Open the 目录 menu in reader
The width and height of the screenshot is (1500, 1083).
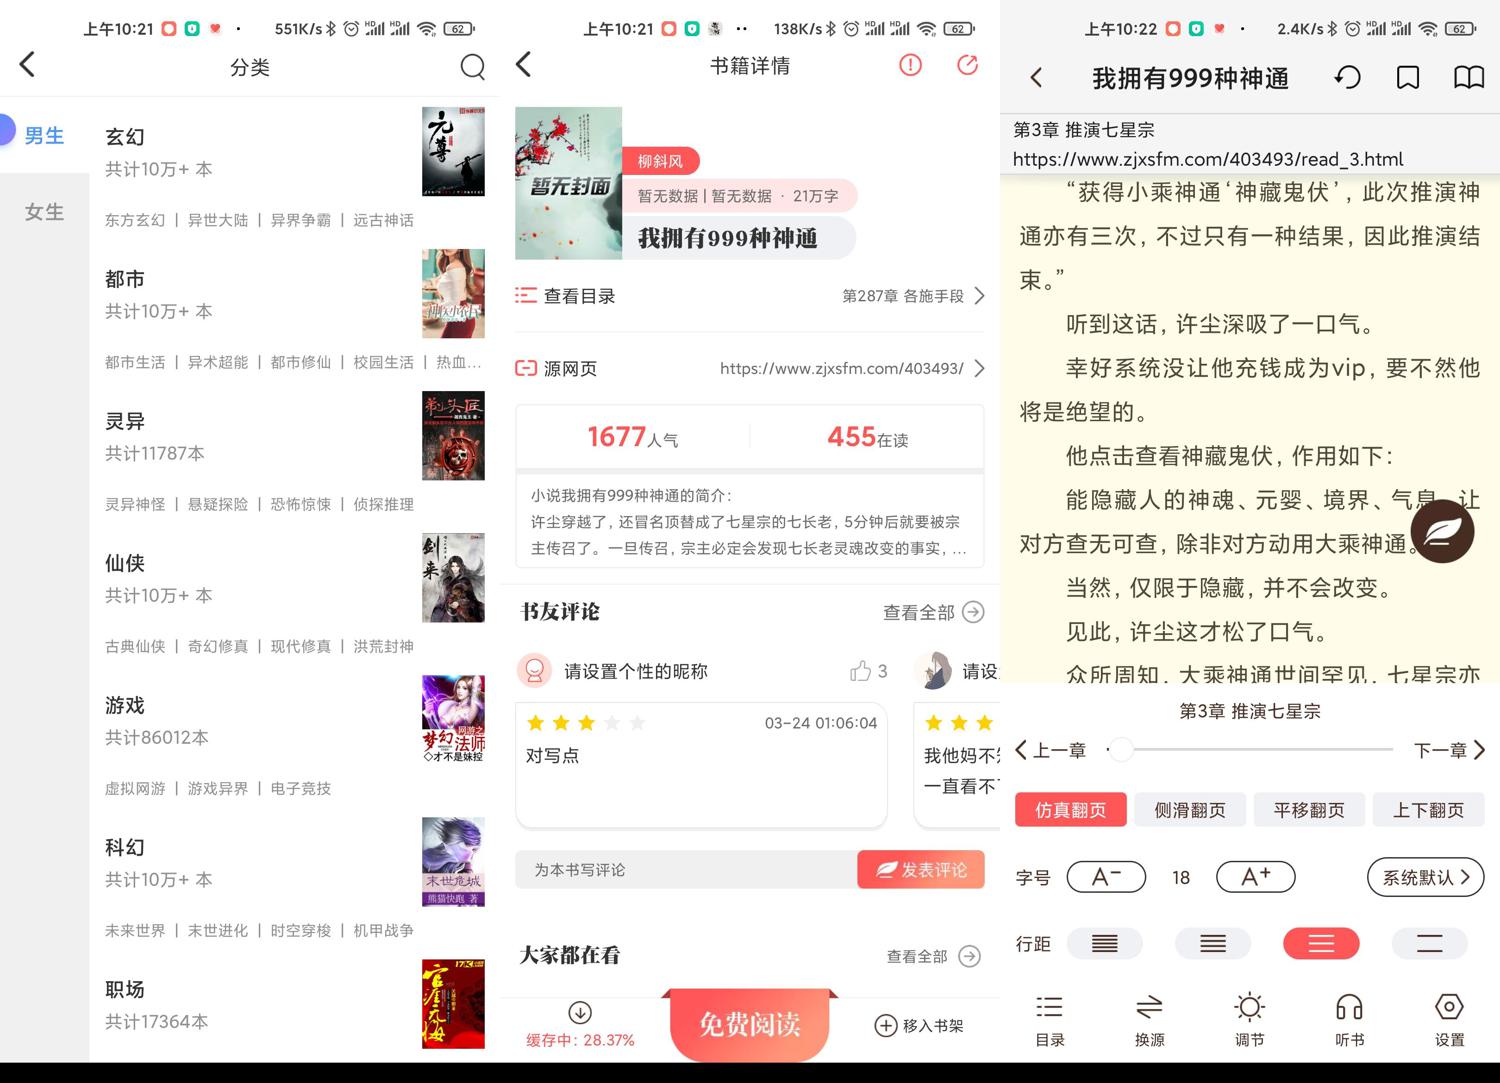(x=1049, y=1019)
